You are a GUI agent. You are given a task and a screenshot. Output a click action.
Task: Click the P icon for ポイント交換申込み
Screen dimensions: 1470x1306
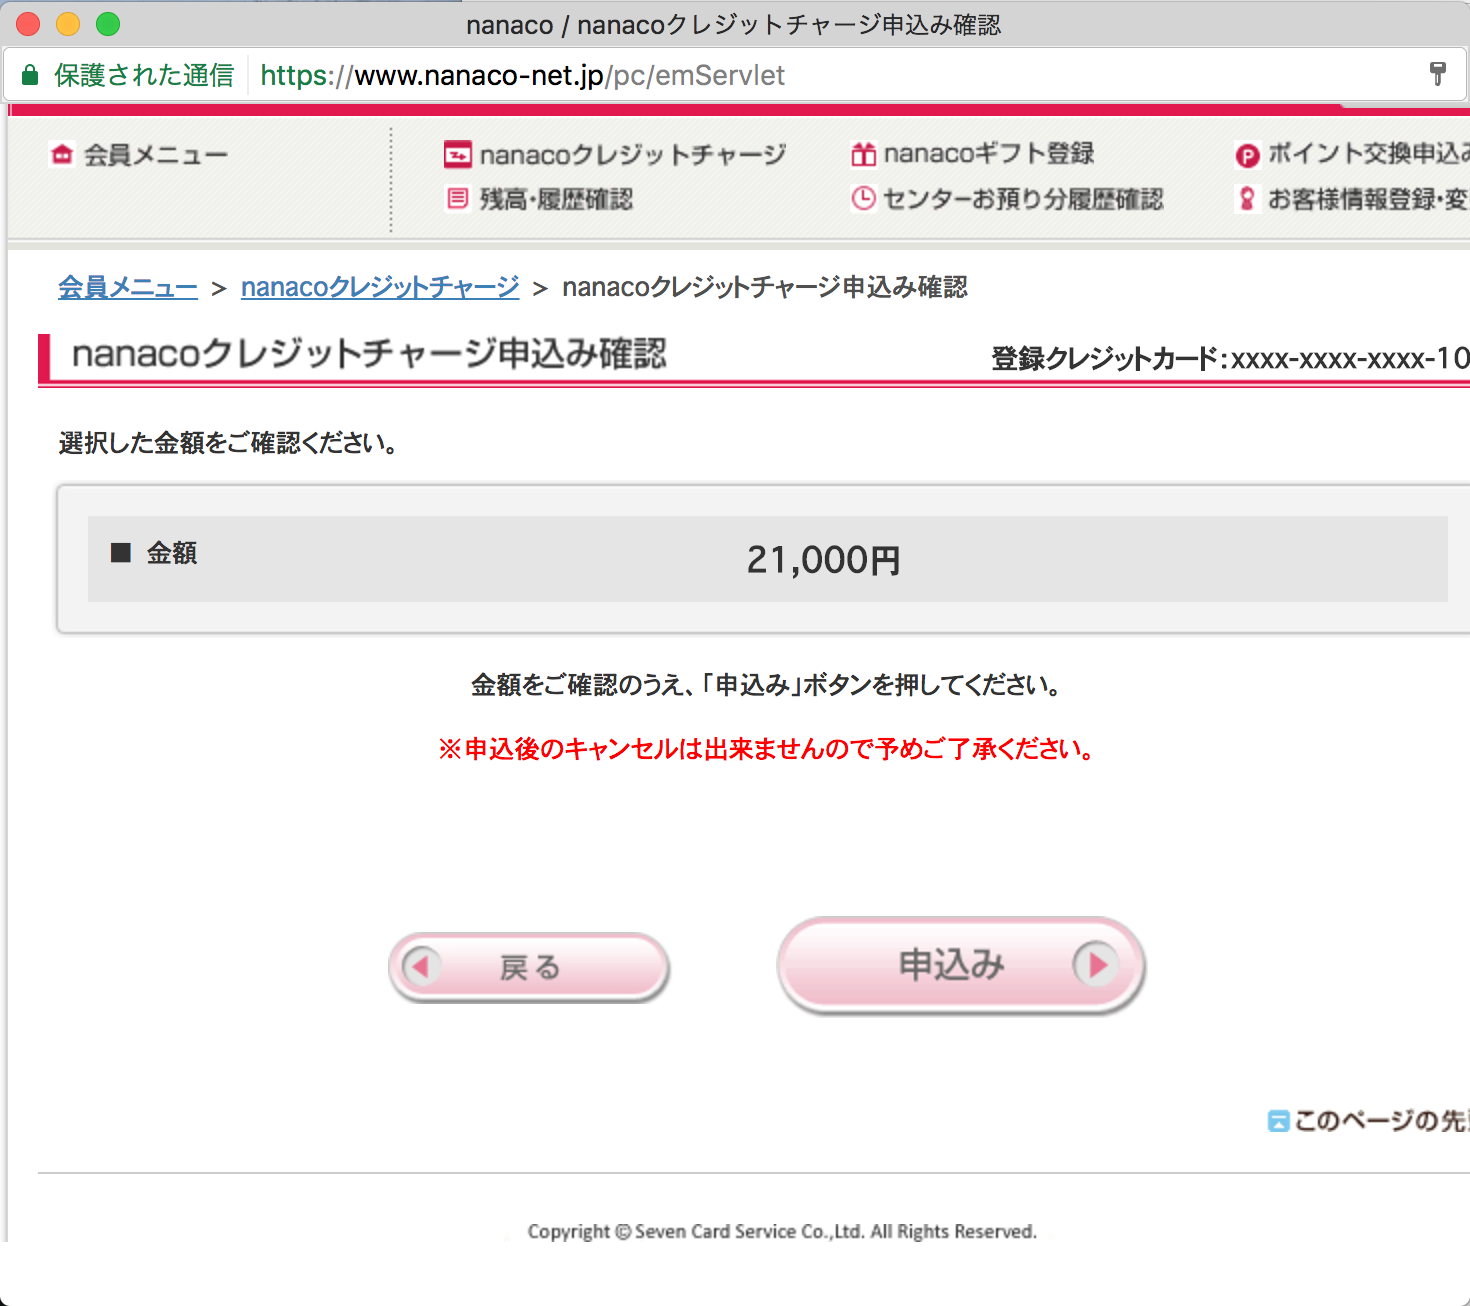tap(1247, 155)
